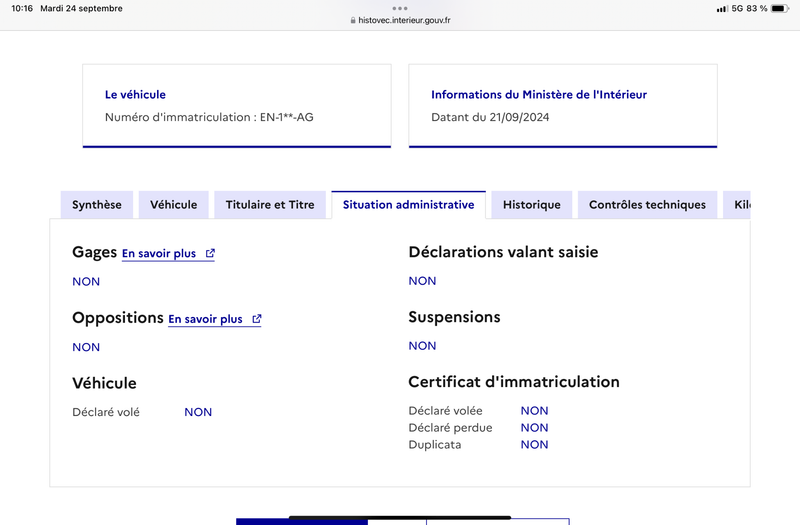Tap the histovec.interieur.gouv.fr address

click(x=404, y=20)
